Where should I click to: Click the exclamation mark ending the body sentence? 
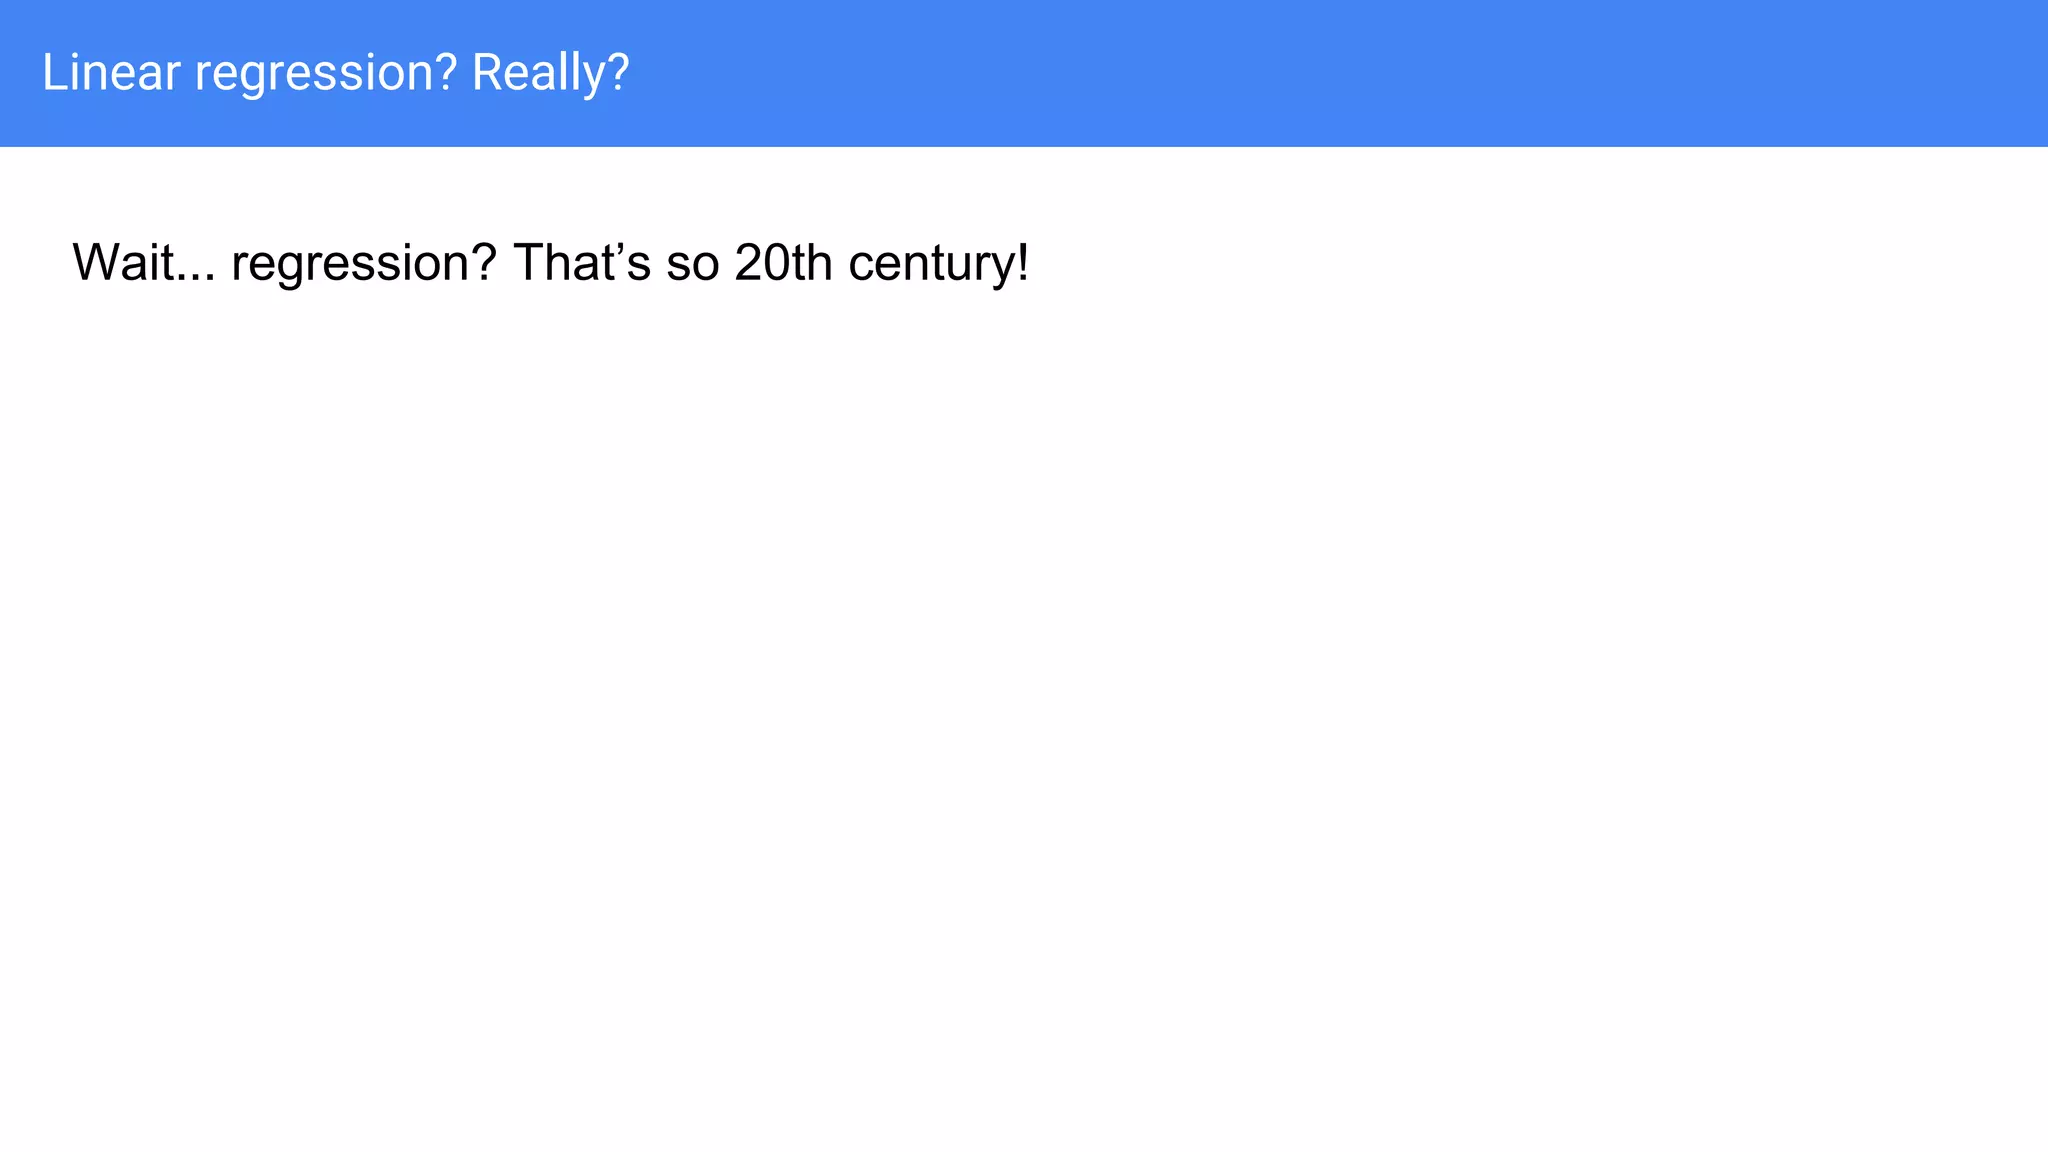coord(1022,263)
